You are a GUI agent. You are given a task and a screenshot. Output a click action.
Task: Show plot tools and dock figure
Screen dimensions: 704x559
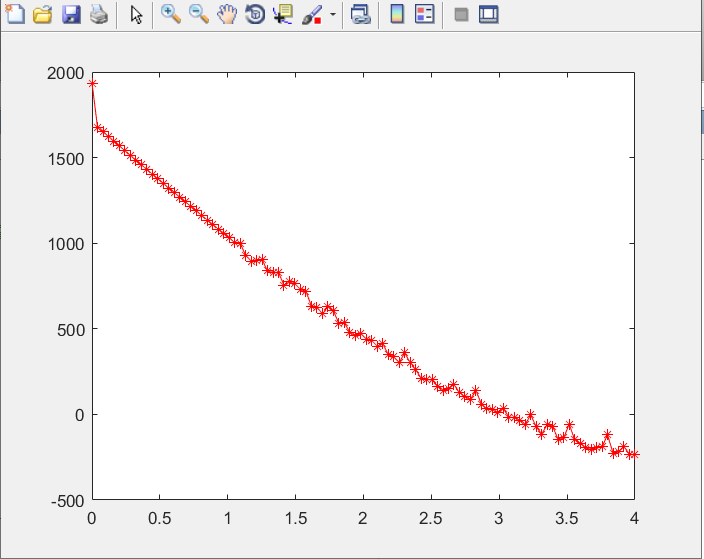[x=488, y=14]
